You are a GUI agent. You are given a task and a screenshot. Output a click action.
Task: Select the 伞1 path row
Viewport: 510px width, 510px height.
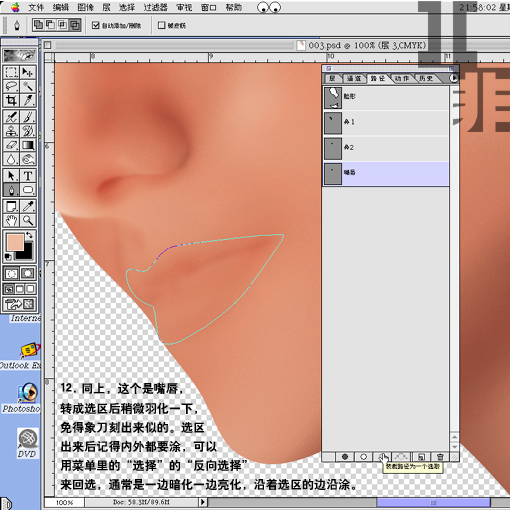click(x=386, y=122)
